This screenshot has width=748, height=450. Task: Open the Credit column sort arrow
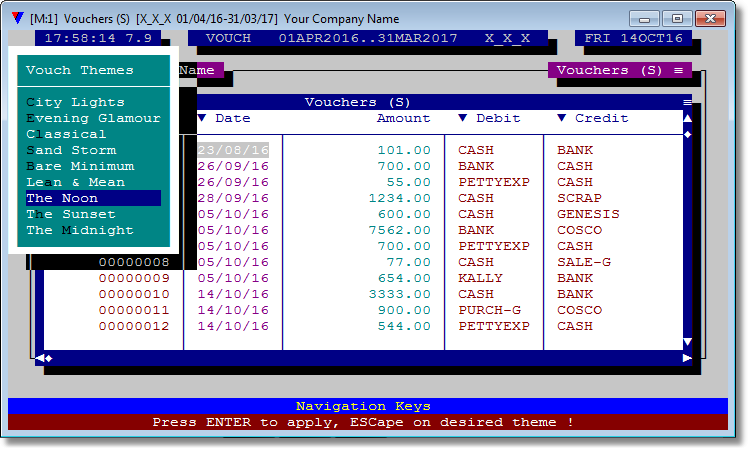click(x=561, y=118)
